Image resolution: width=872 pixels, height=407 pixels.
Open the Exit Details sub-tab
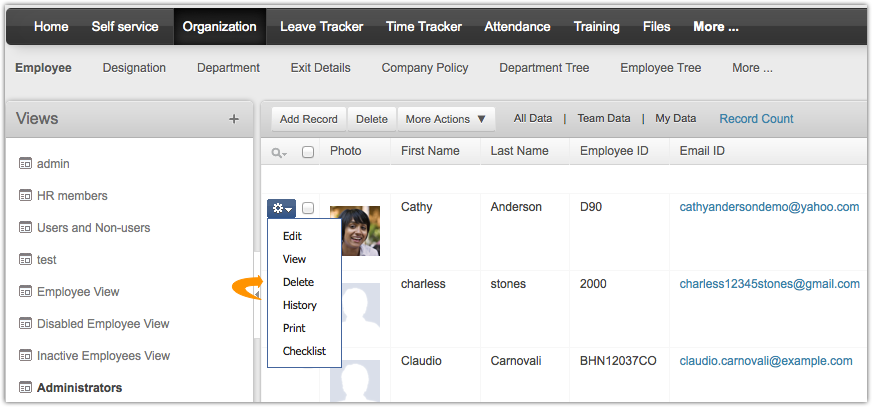tap(320, 68)
